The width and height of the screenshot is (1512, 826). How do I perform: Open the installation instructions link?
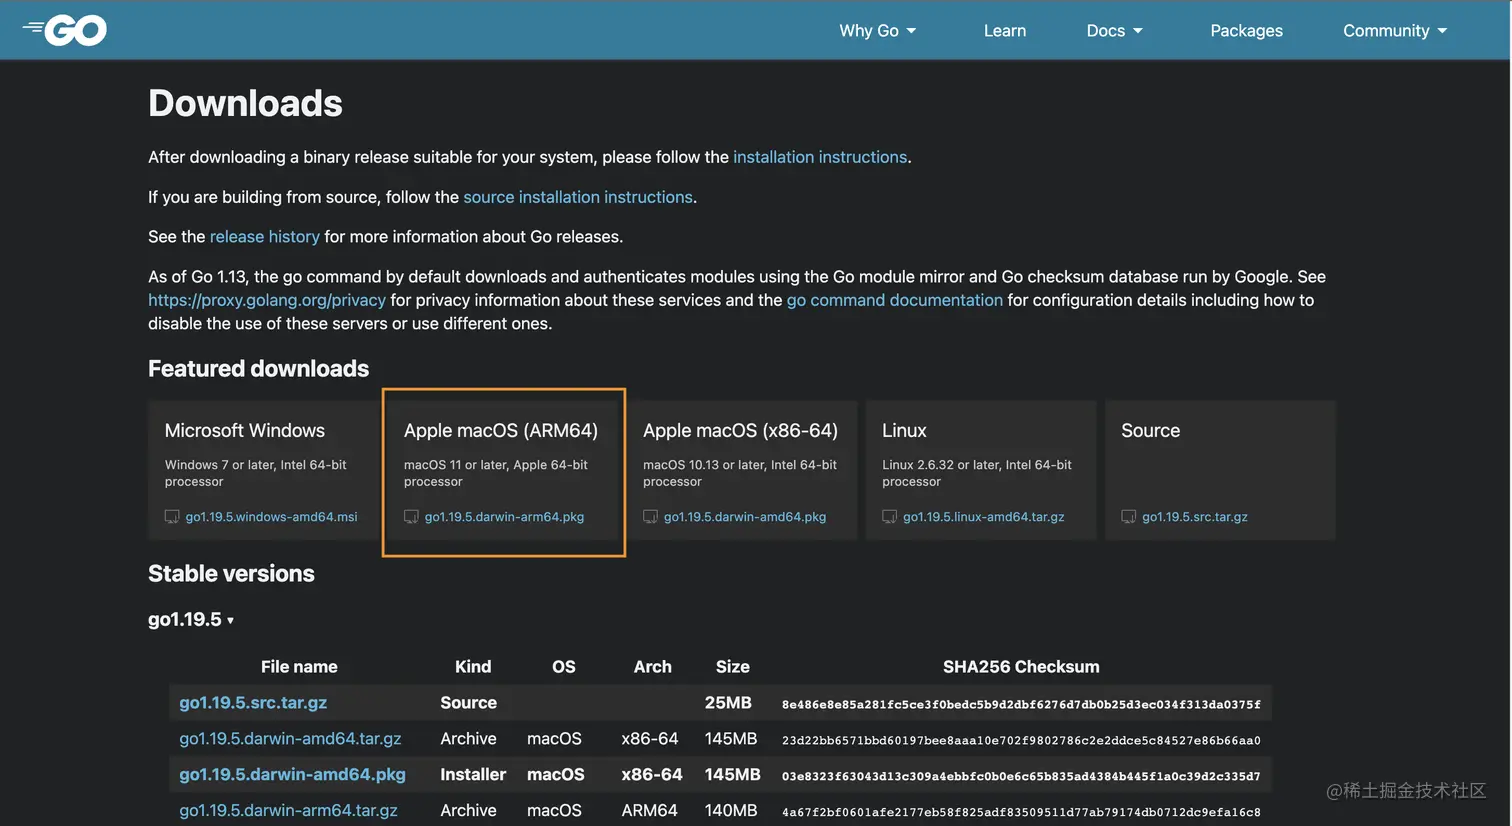[x=820, y=157]
